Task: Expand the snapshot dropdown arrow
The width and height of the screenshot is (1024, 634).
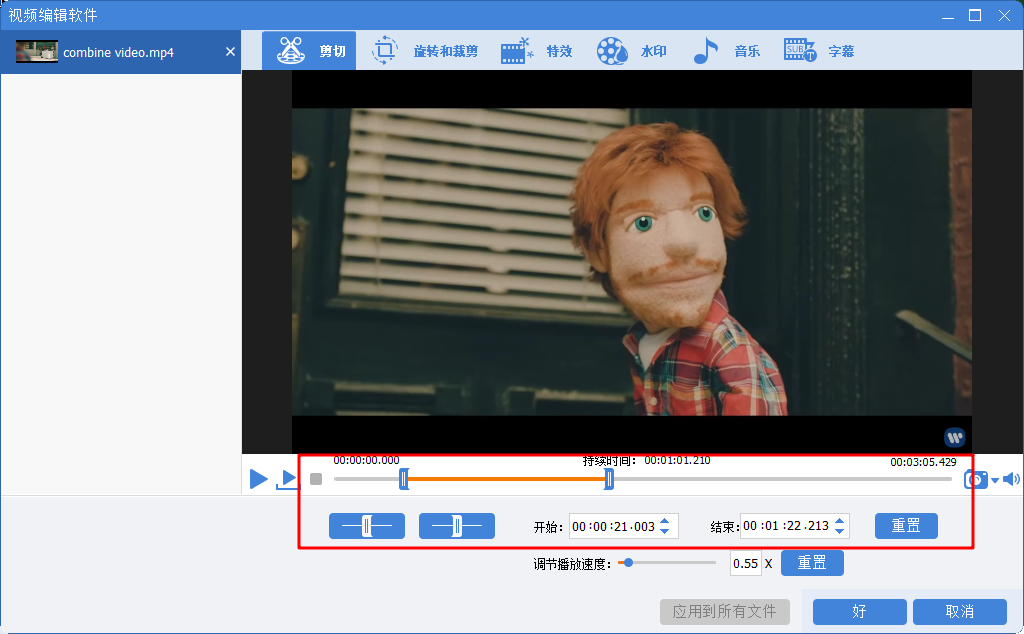Action: (x=994, y=481)
